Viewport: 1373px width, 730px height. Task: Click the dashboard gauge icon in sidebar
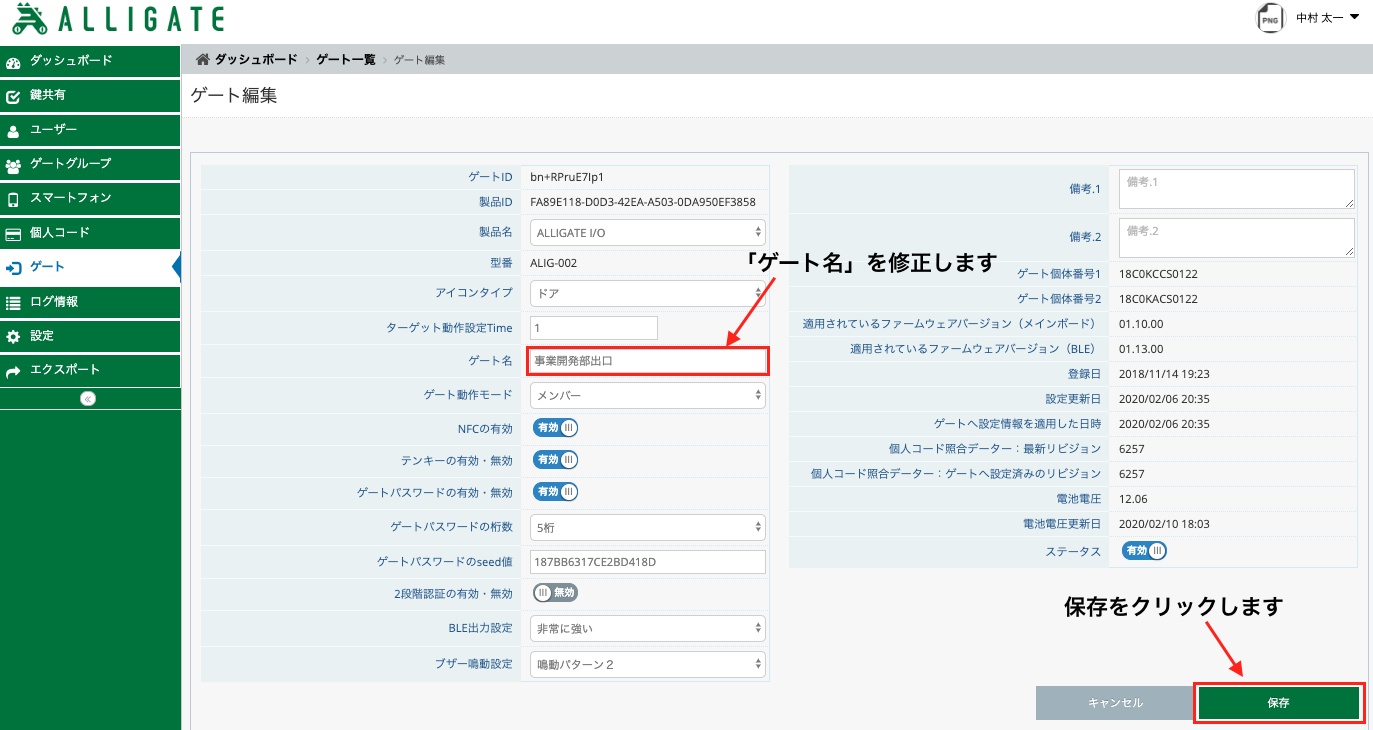[x=13, y=62]
